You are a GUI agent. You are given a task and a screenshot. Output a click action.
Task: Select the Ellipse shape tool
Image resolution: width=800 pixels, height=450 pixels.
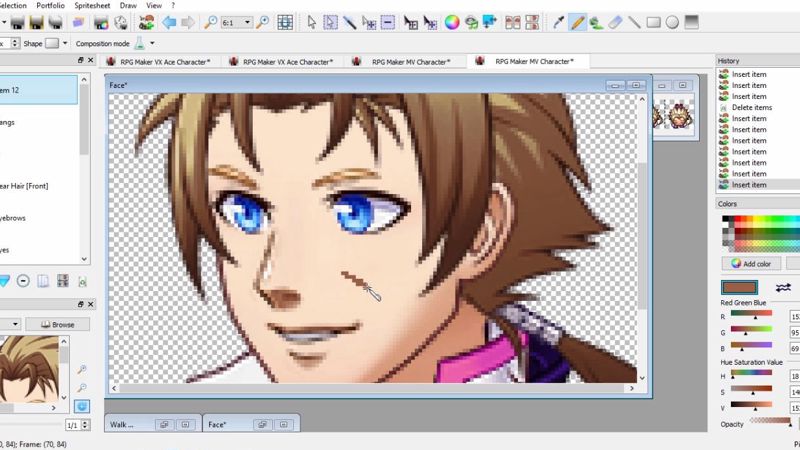coord(672,22)
